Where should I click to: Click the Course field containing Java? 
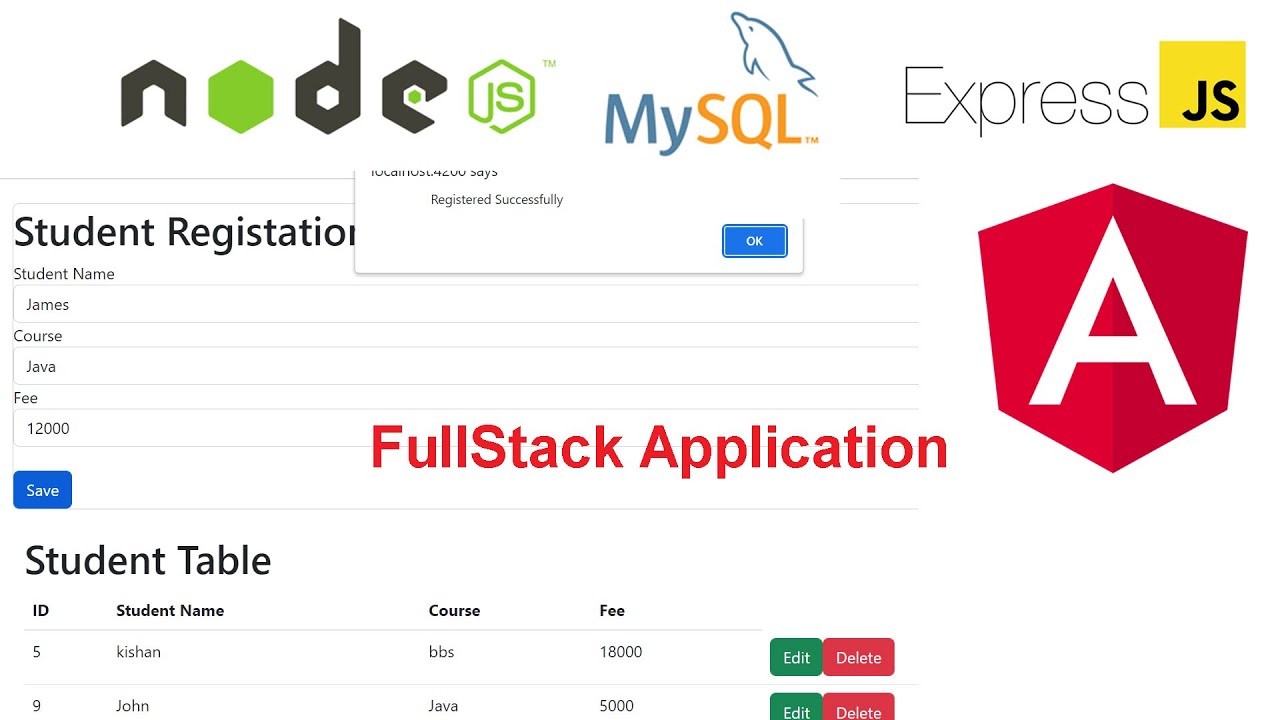coord(465,366)
